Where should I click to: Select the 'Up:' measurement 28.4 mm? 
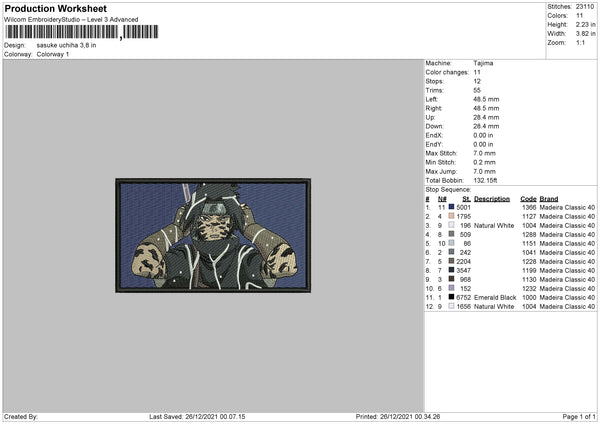click(486, 117)
